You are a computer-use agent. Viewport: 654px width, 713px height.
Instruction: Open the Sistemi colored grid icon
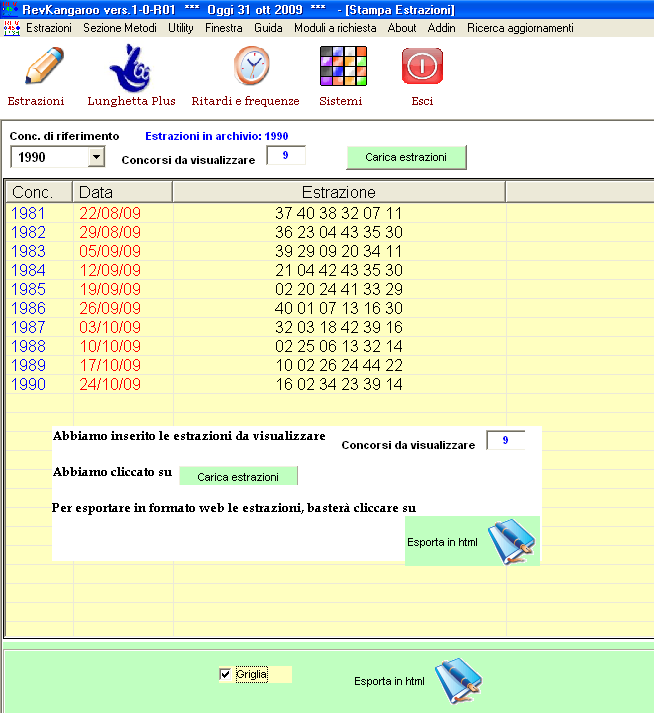[342, 68]
